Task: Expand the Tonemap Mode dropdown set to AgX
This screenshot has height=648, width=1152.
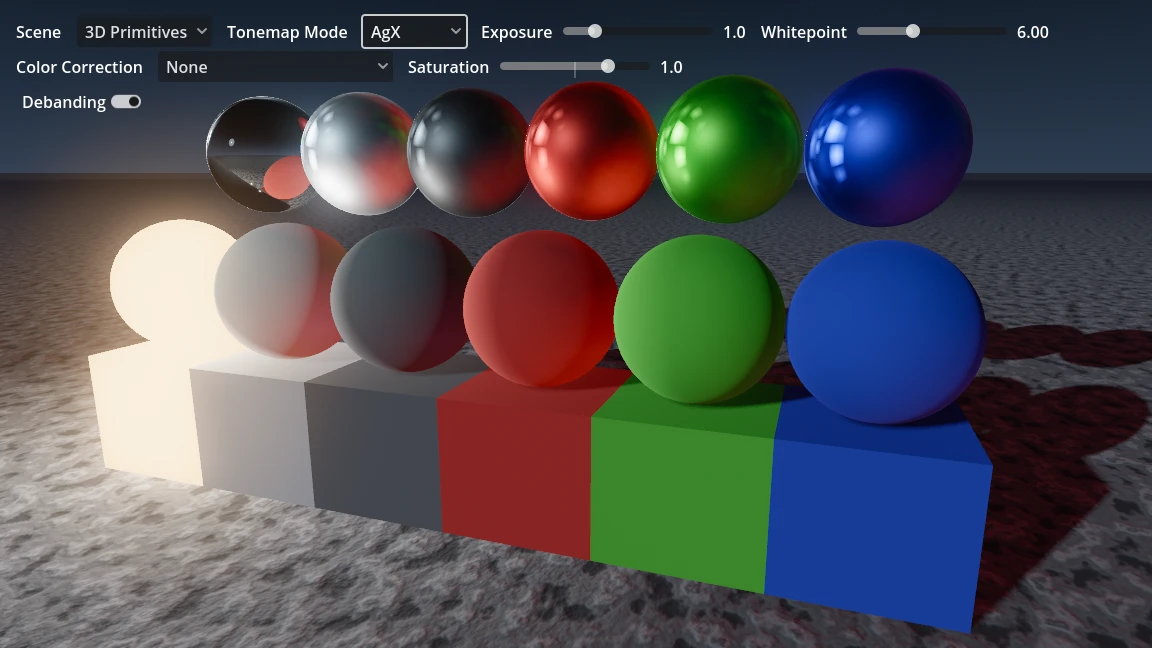Action: click(x=414, y=32)
